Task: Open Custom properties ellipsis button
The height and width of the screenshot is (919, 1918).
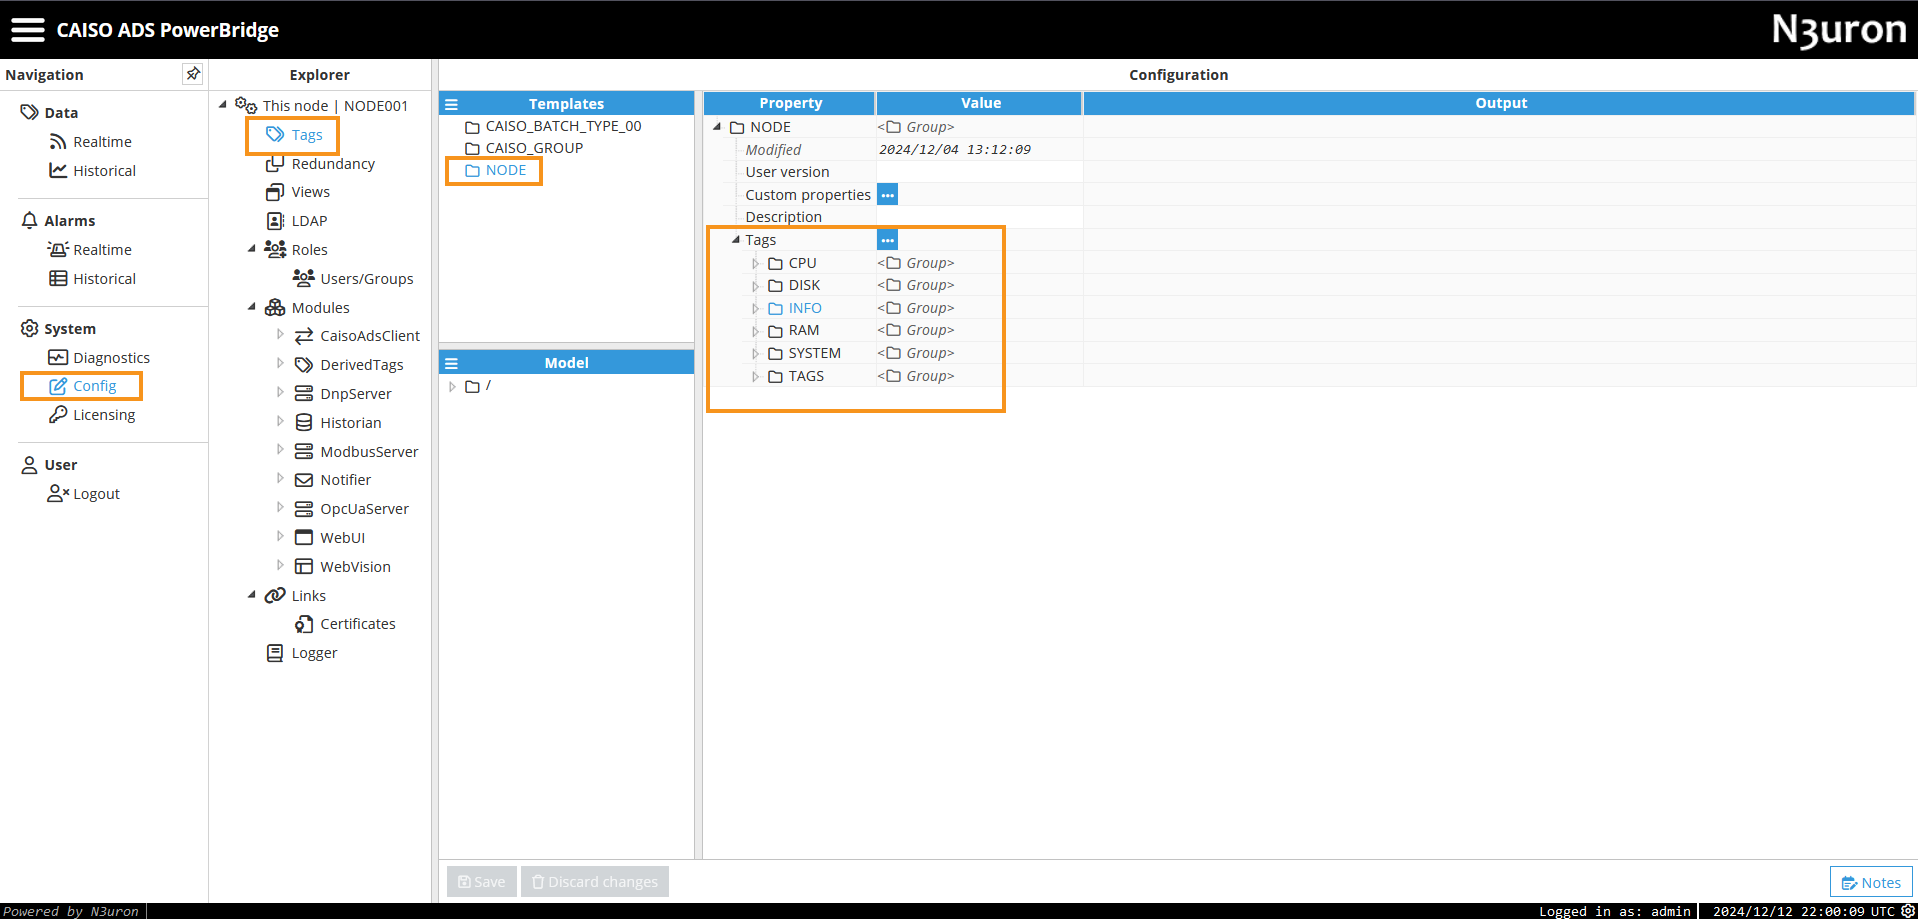Action: tap(887, 195)
